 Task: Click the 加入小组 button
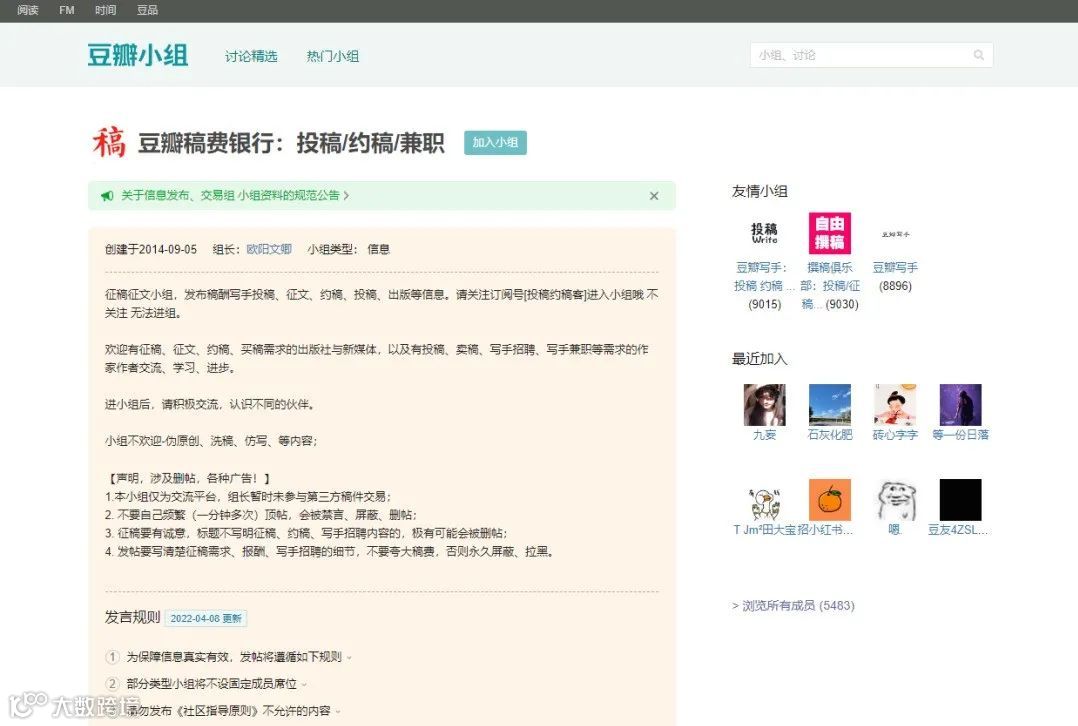(495, 142)
